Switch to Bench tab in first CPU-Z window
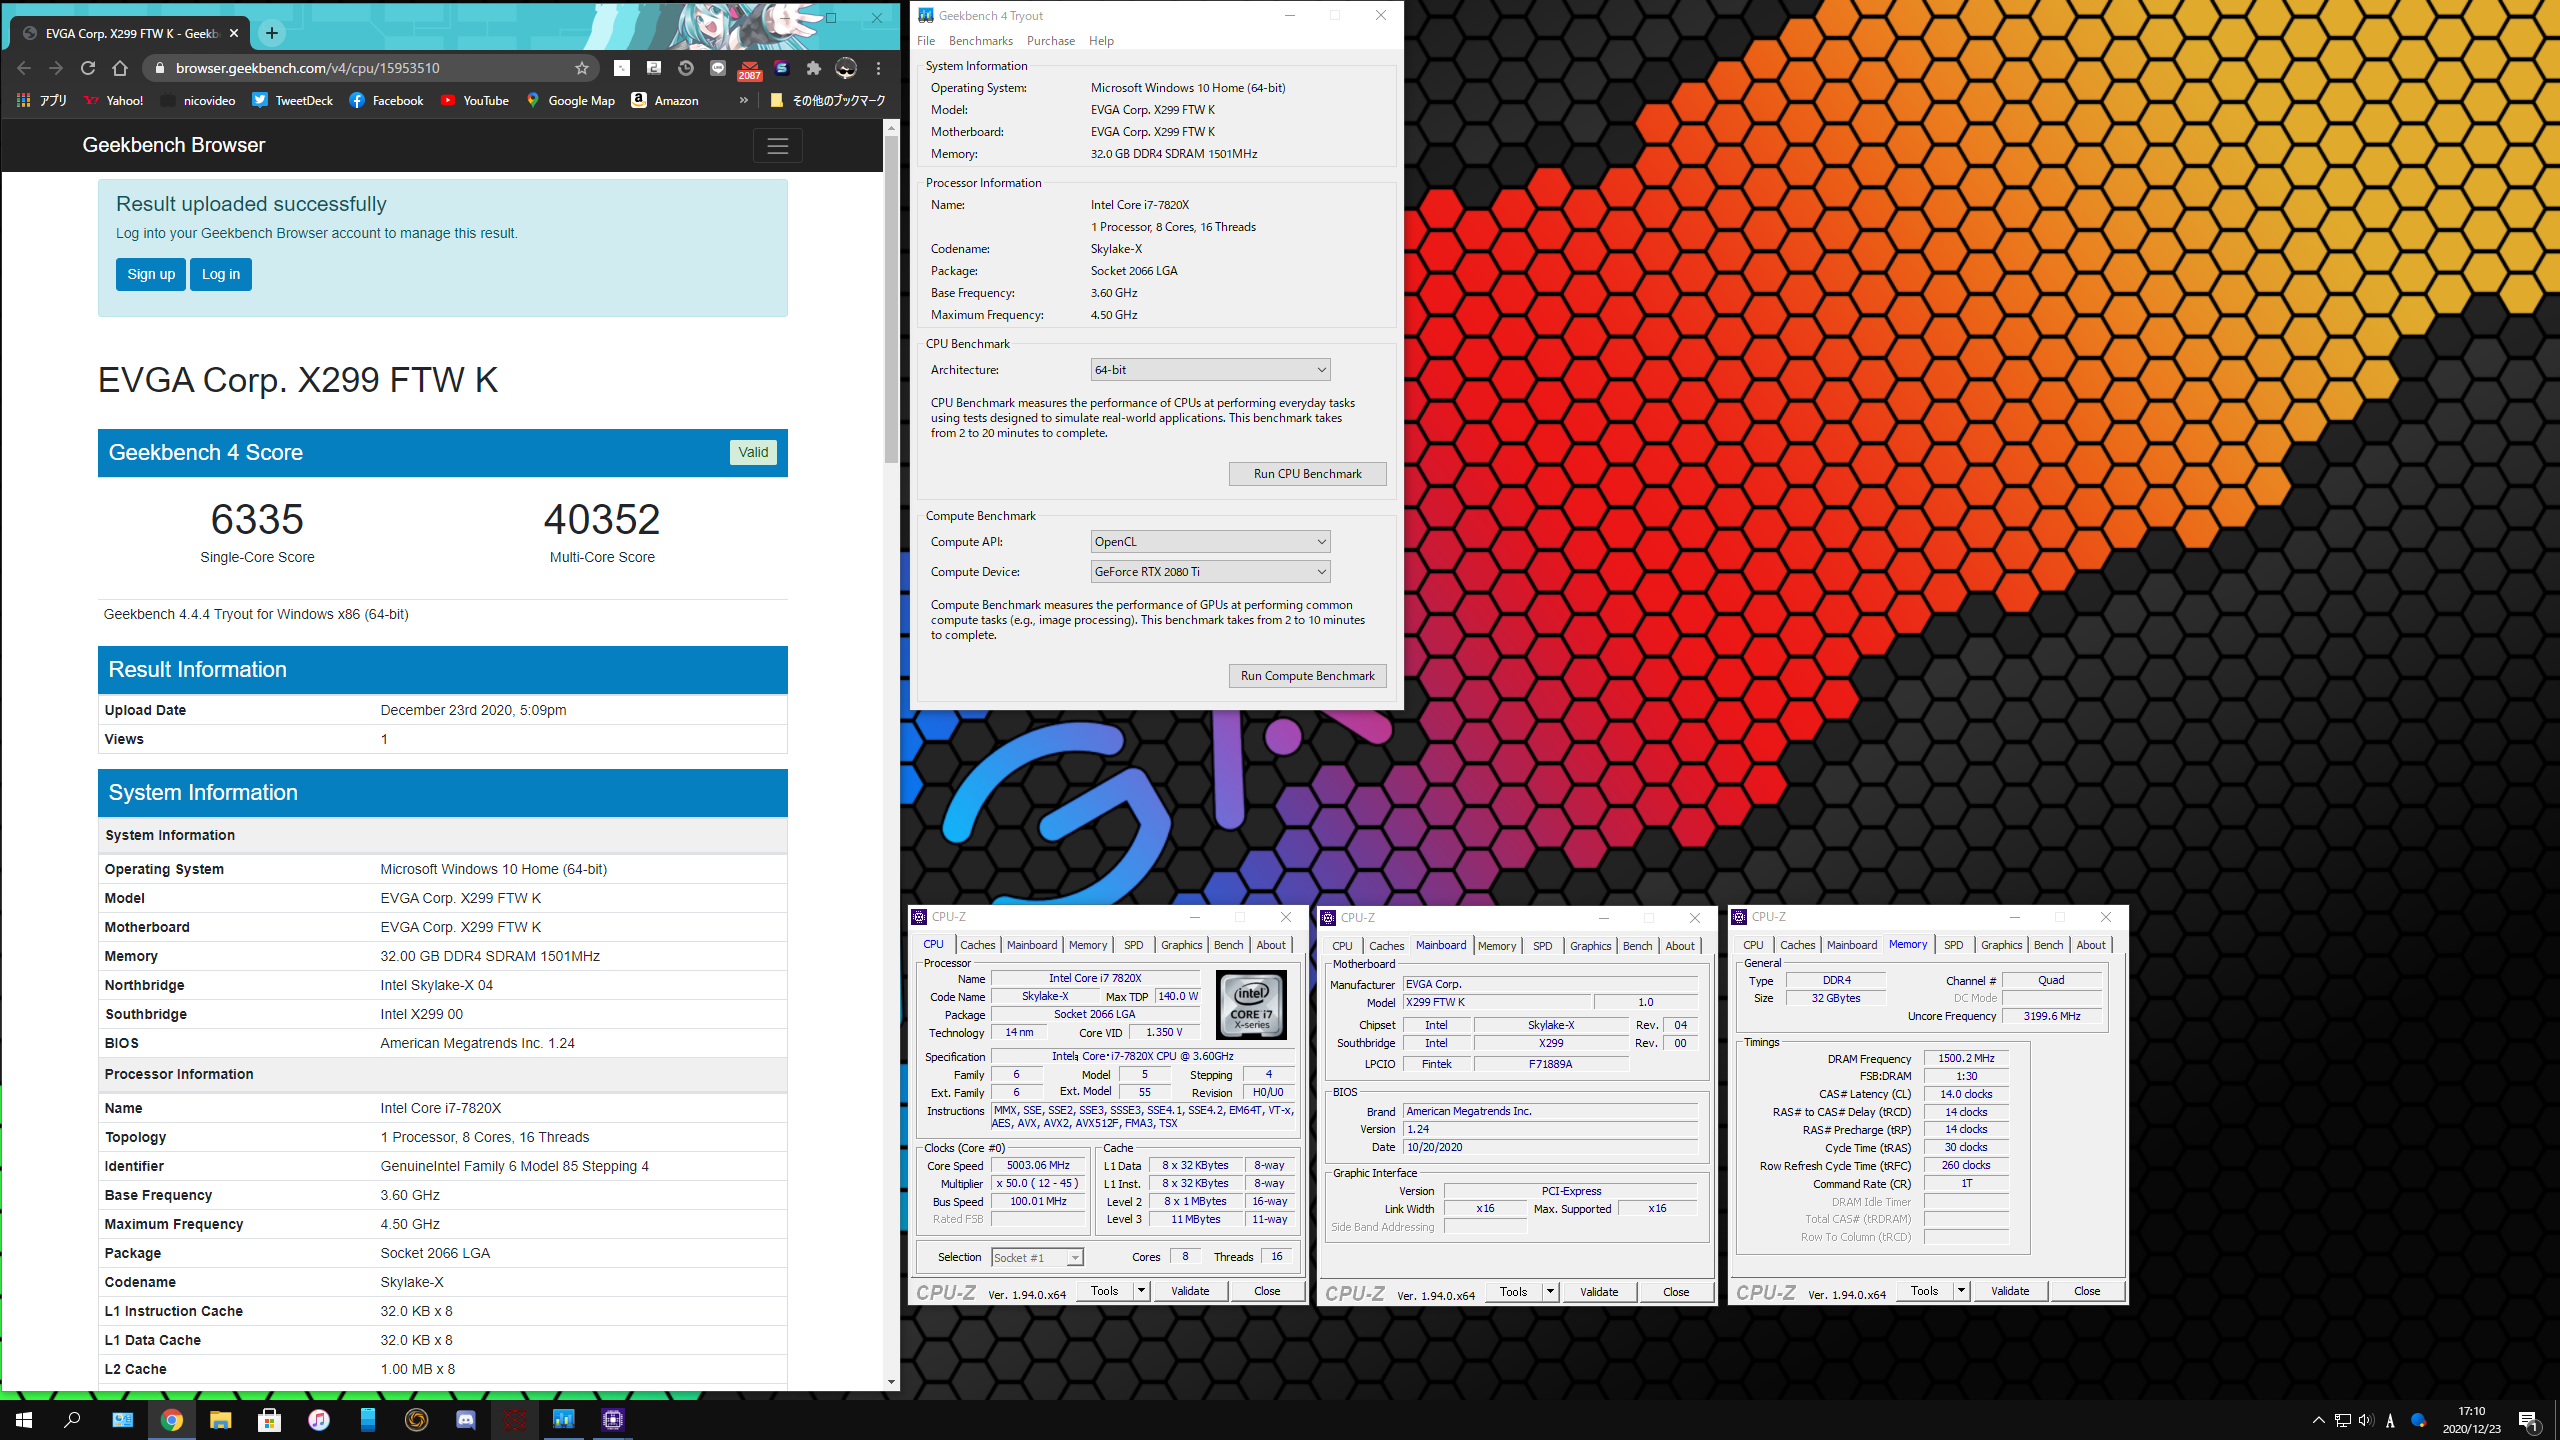2560x1440 pixels. (x=1228, y=945)
